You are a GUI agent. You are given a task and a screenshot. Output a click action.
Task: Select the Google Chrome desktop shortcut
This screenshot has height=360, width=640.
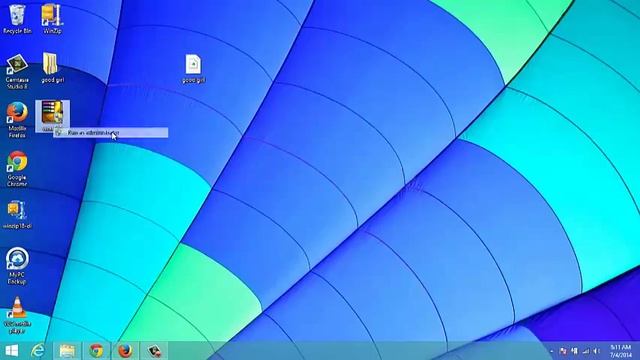[x=17, y=169]
